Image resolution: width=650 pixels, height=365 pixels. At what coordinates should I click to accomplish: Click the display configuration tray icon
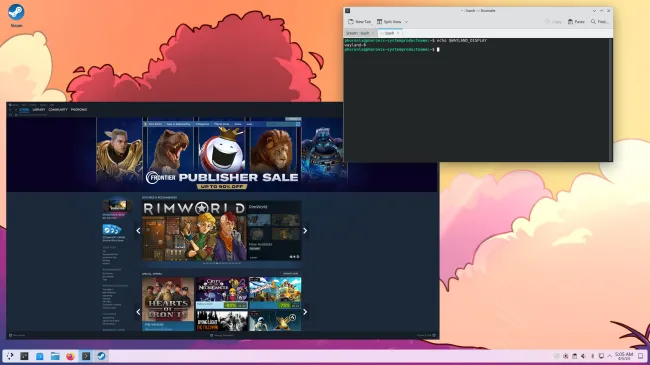[x=601, y=356]
